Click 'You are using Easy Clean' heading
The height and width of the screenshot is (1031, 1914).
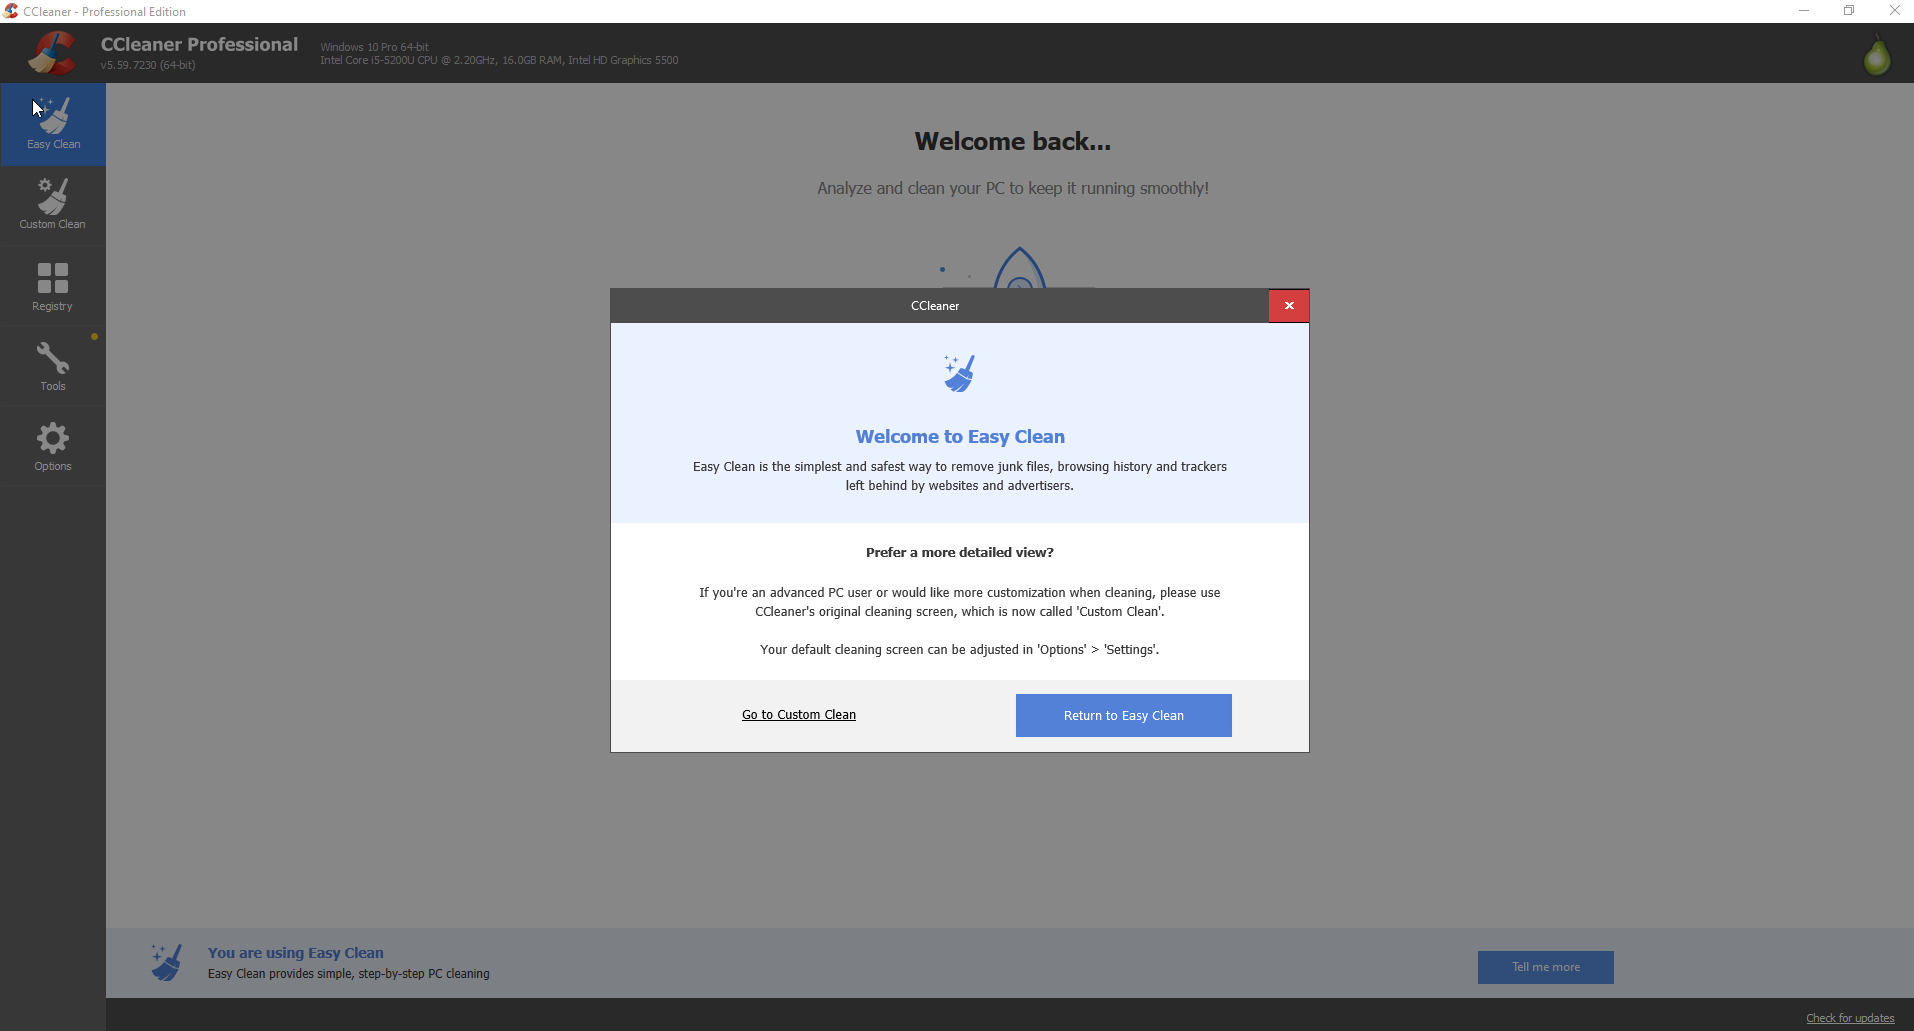point(296,953)
